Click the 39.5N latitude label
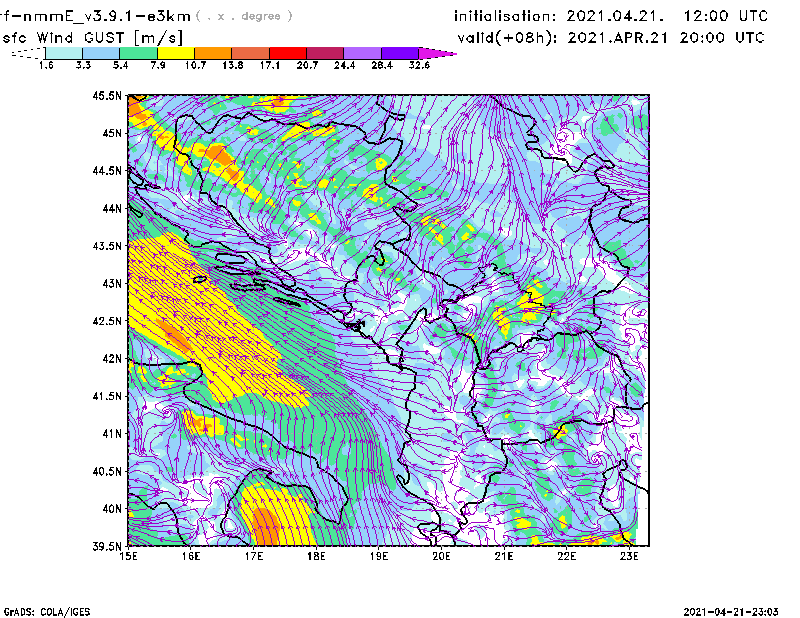This screenshot has width=800, height=618. (107, 547)
